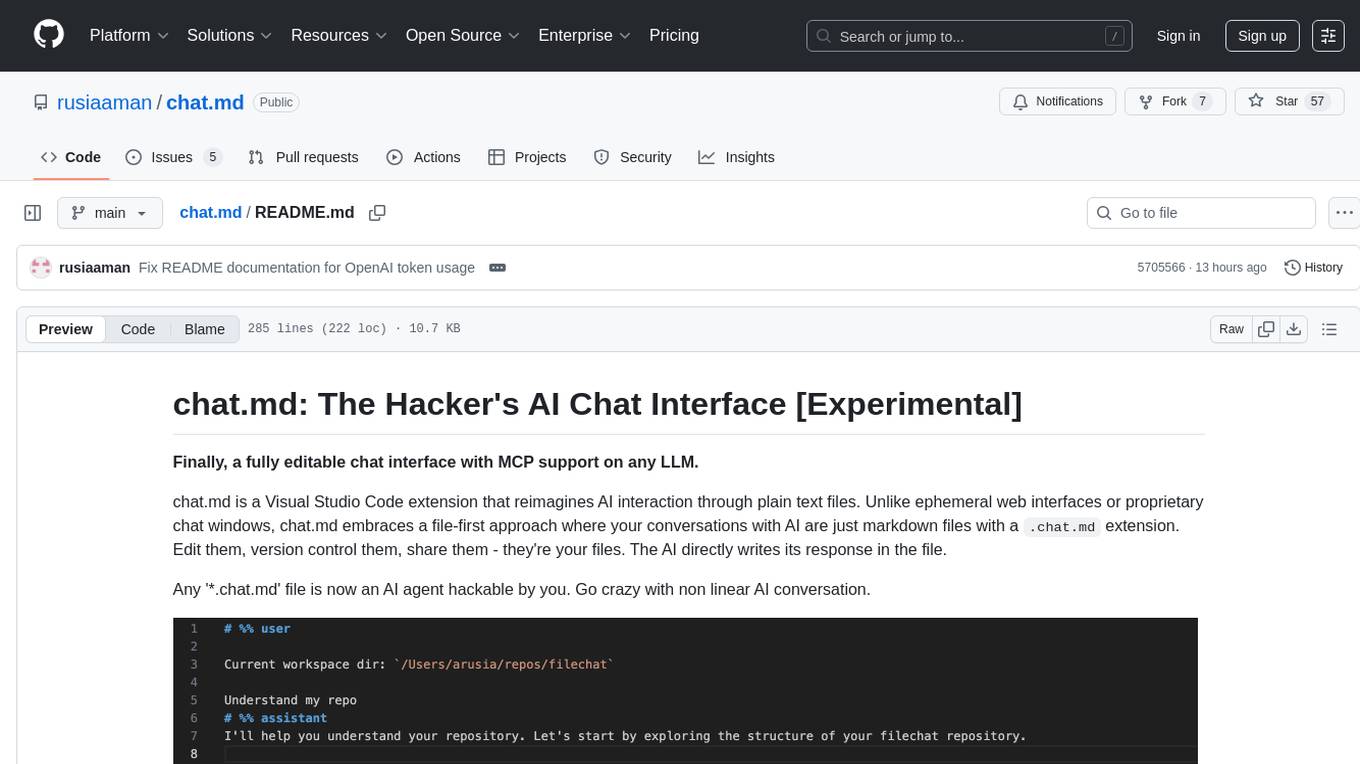Open rusiaaman's avatar image
The width and height of the screenshot is (1360, 764).
(x=41, y=268)
